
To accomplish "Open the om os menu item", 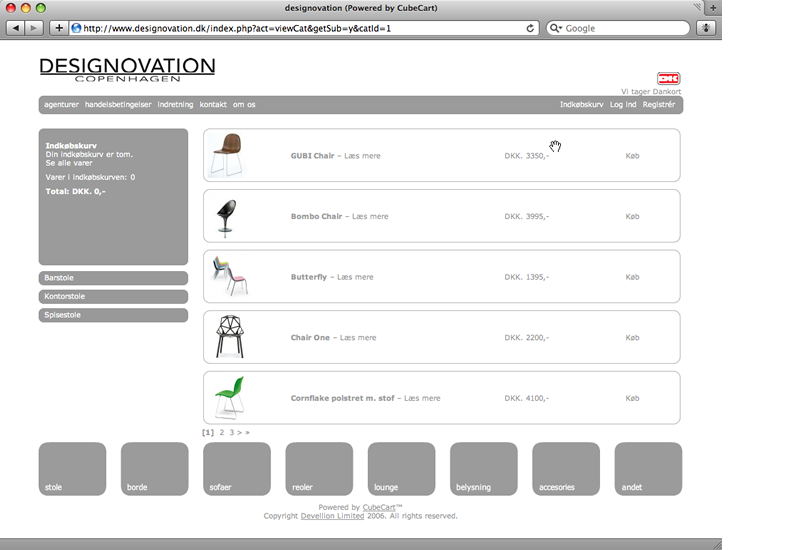I will coord(244,105).
